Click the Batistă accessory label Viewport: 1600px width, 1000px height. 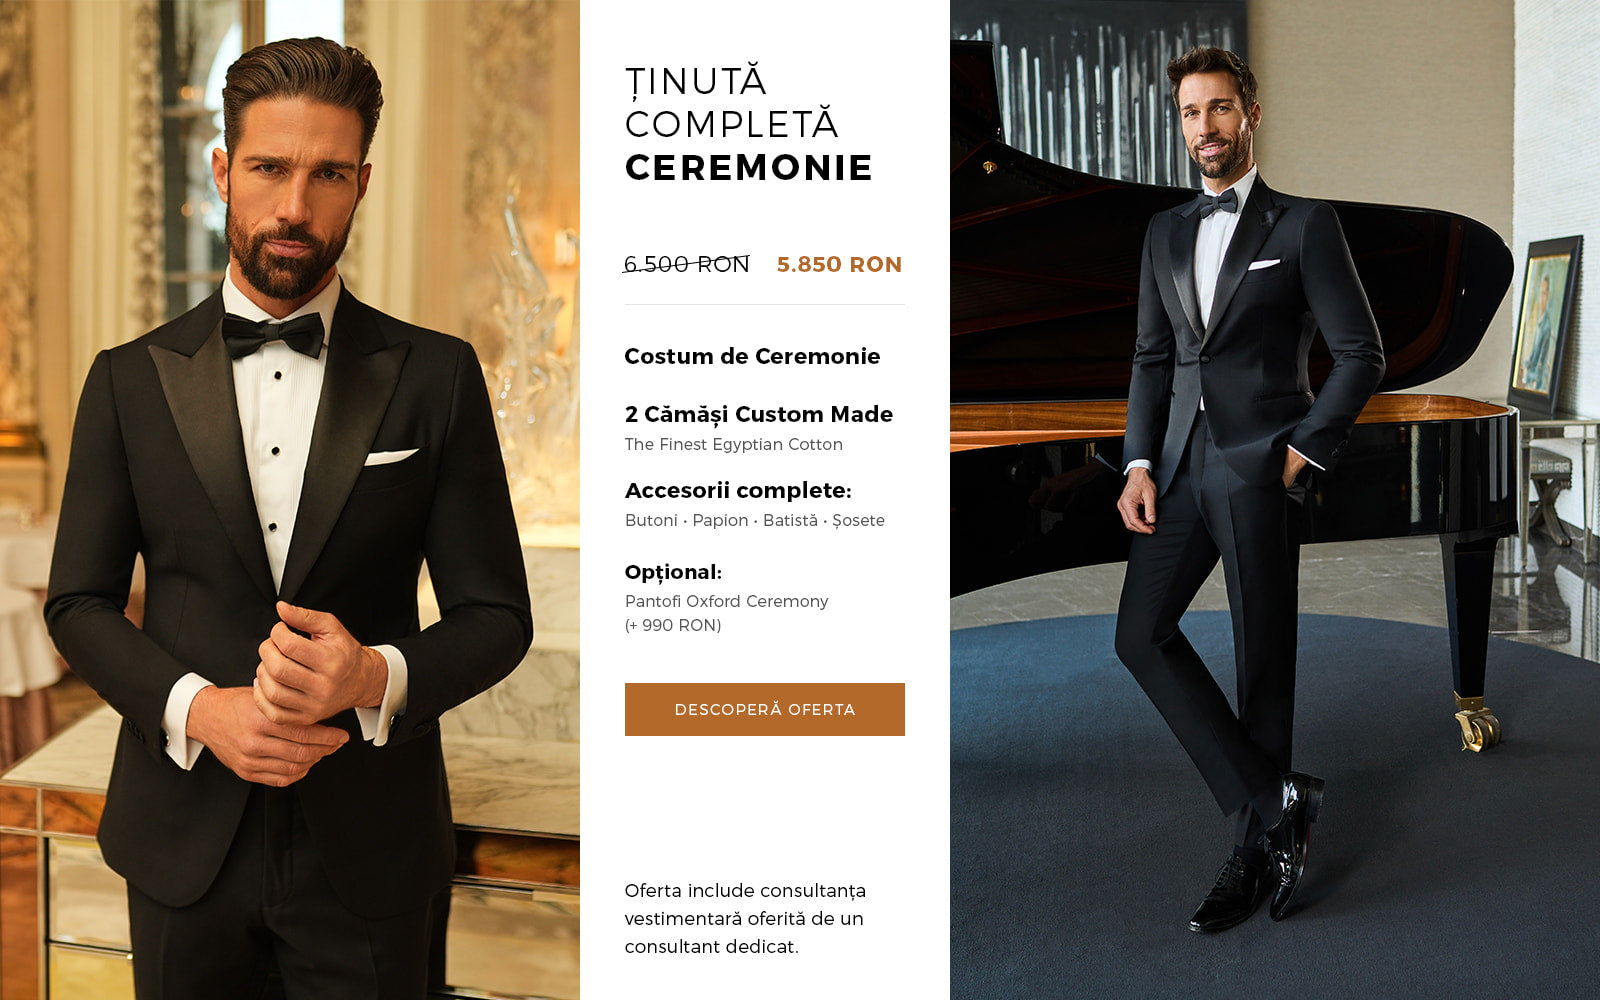pos(790,520)
